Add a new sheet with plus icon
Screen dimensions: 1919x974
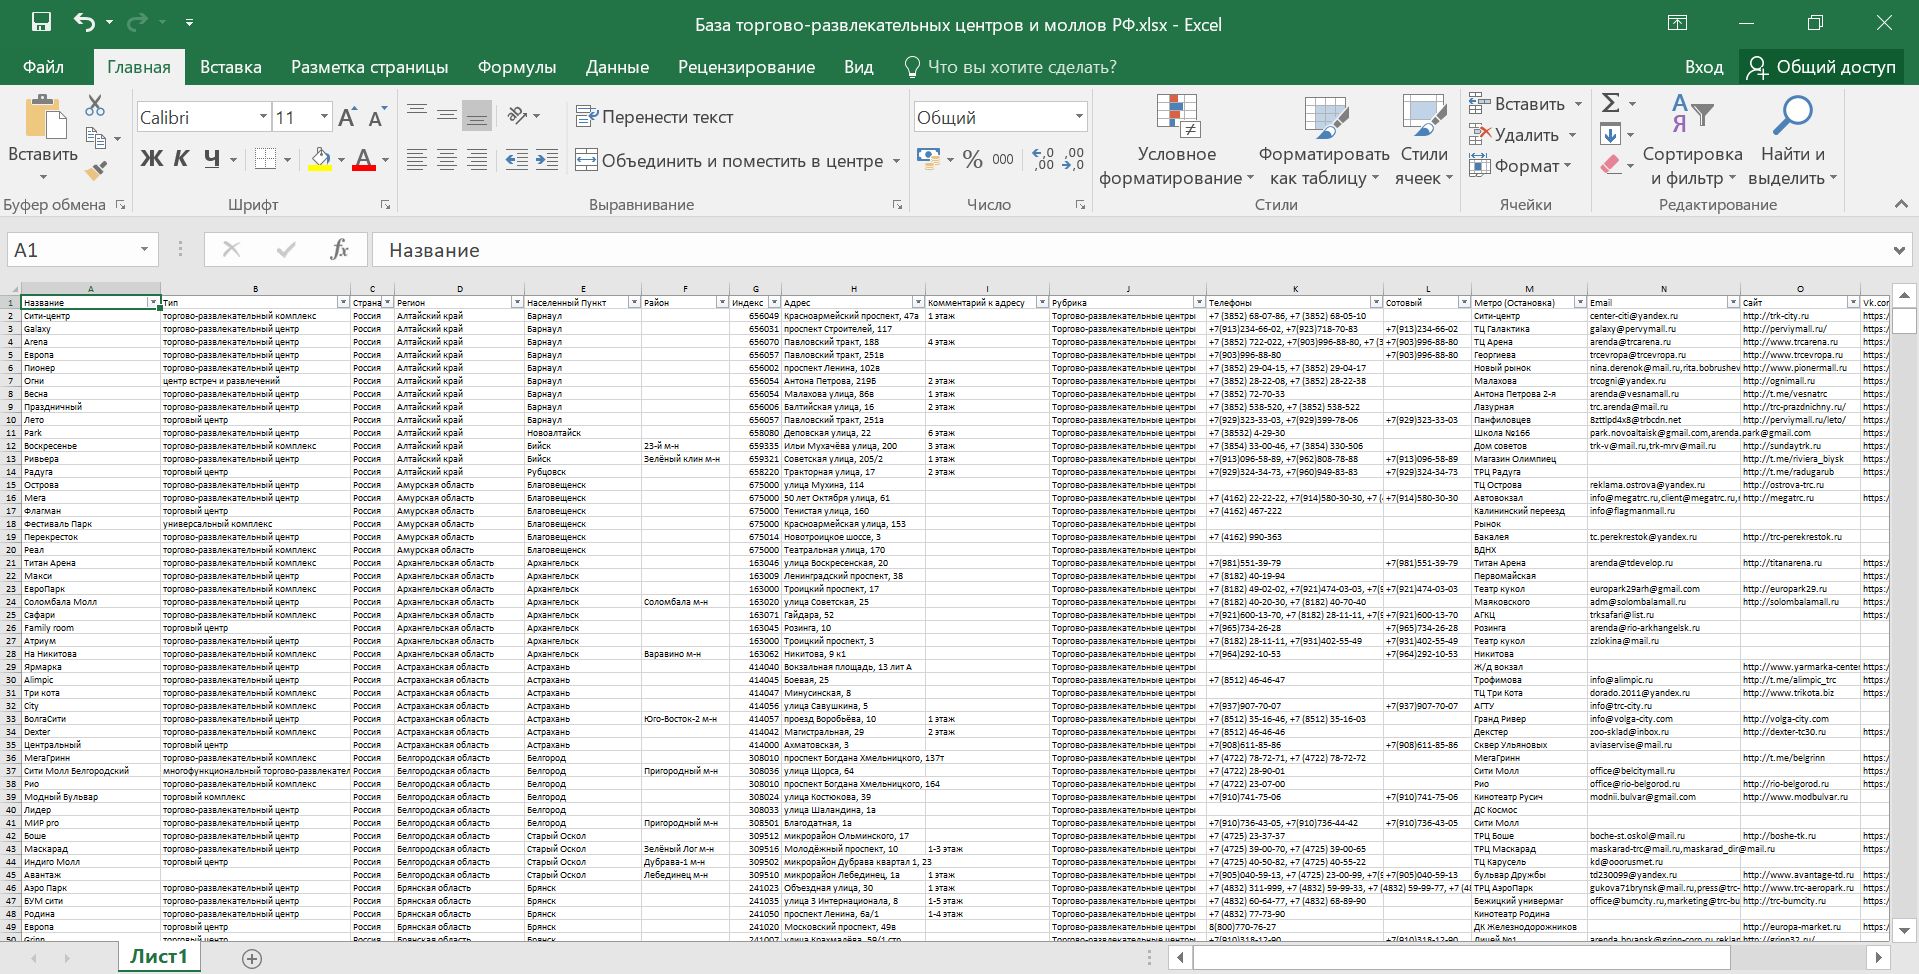tap(252, 958)
